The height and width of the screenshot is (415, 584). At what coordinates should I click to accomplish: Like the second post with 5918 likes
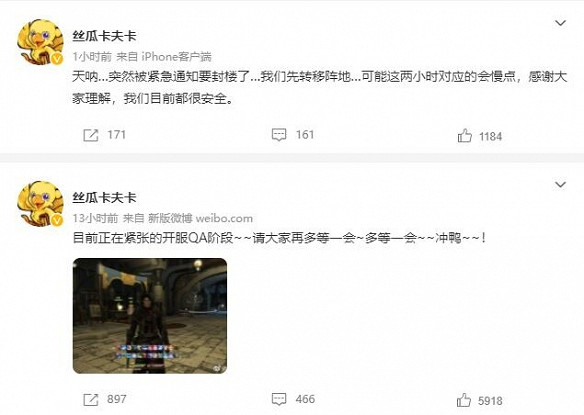click(x=464, y=400)
